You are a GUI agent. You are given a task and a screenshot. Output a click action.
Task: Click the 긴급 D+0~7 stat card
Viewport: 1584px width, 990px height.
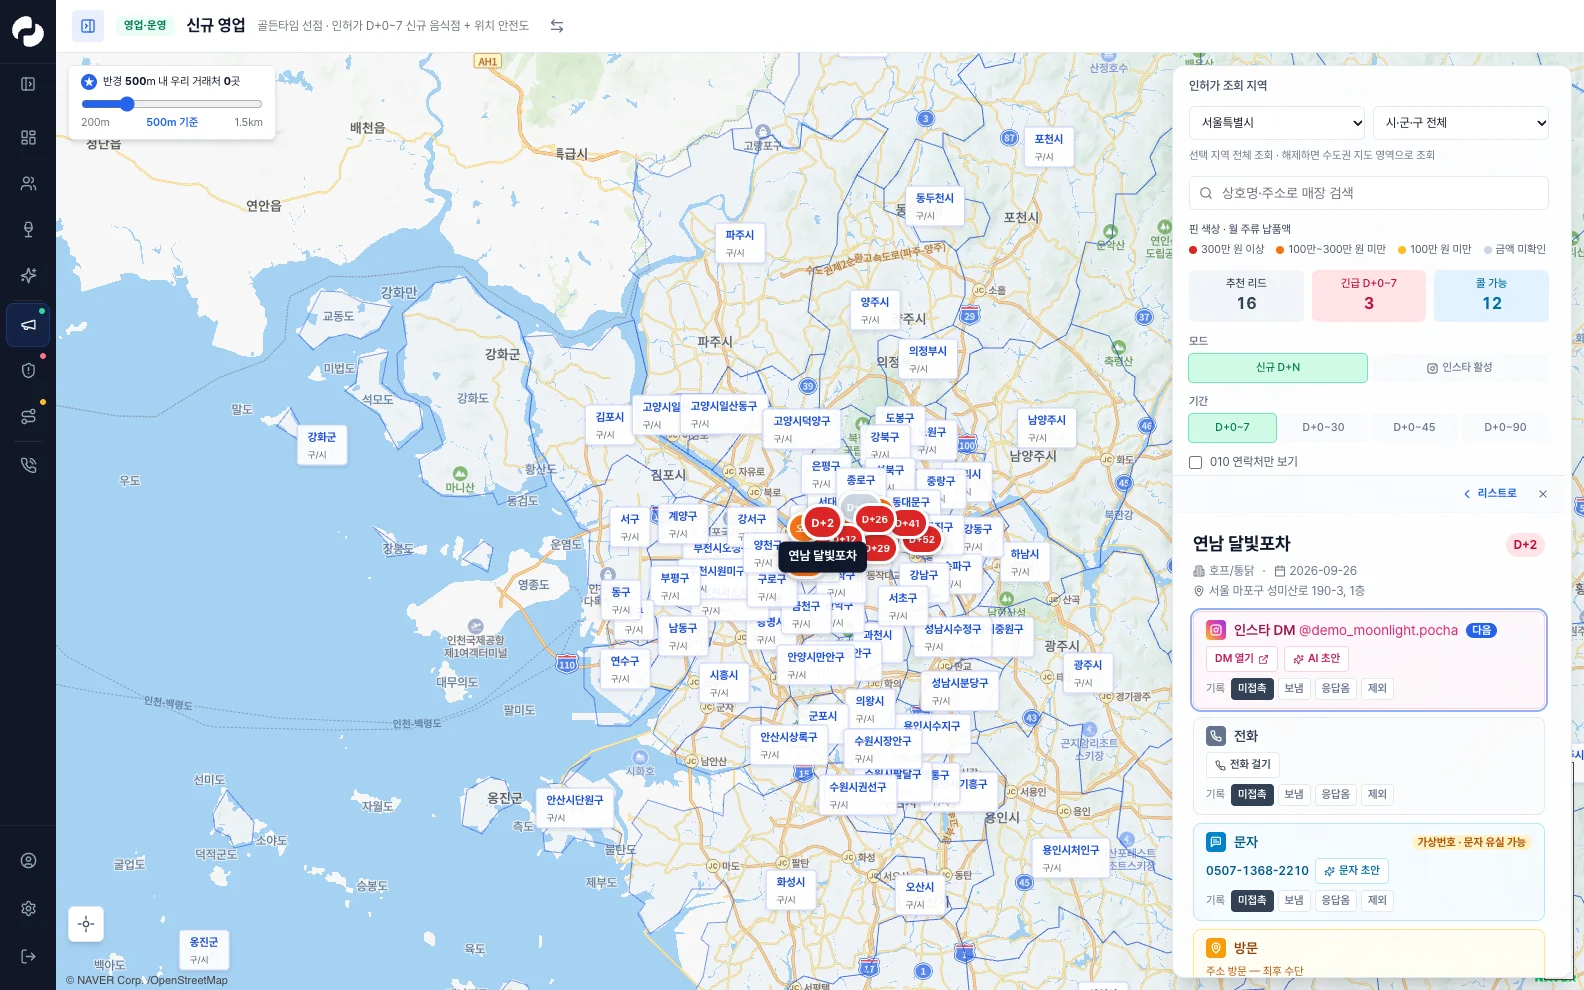[x=1369, y=296]
